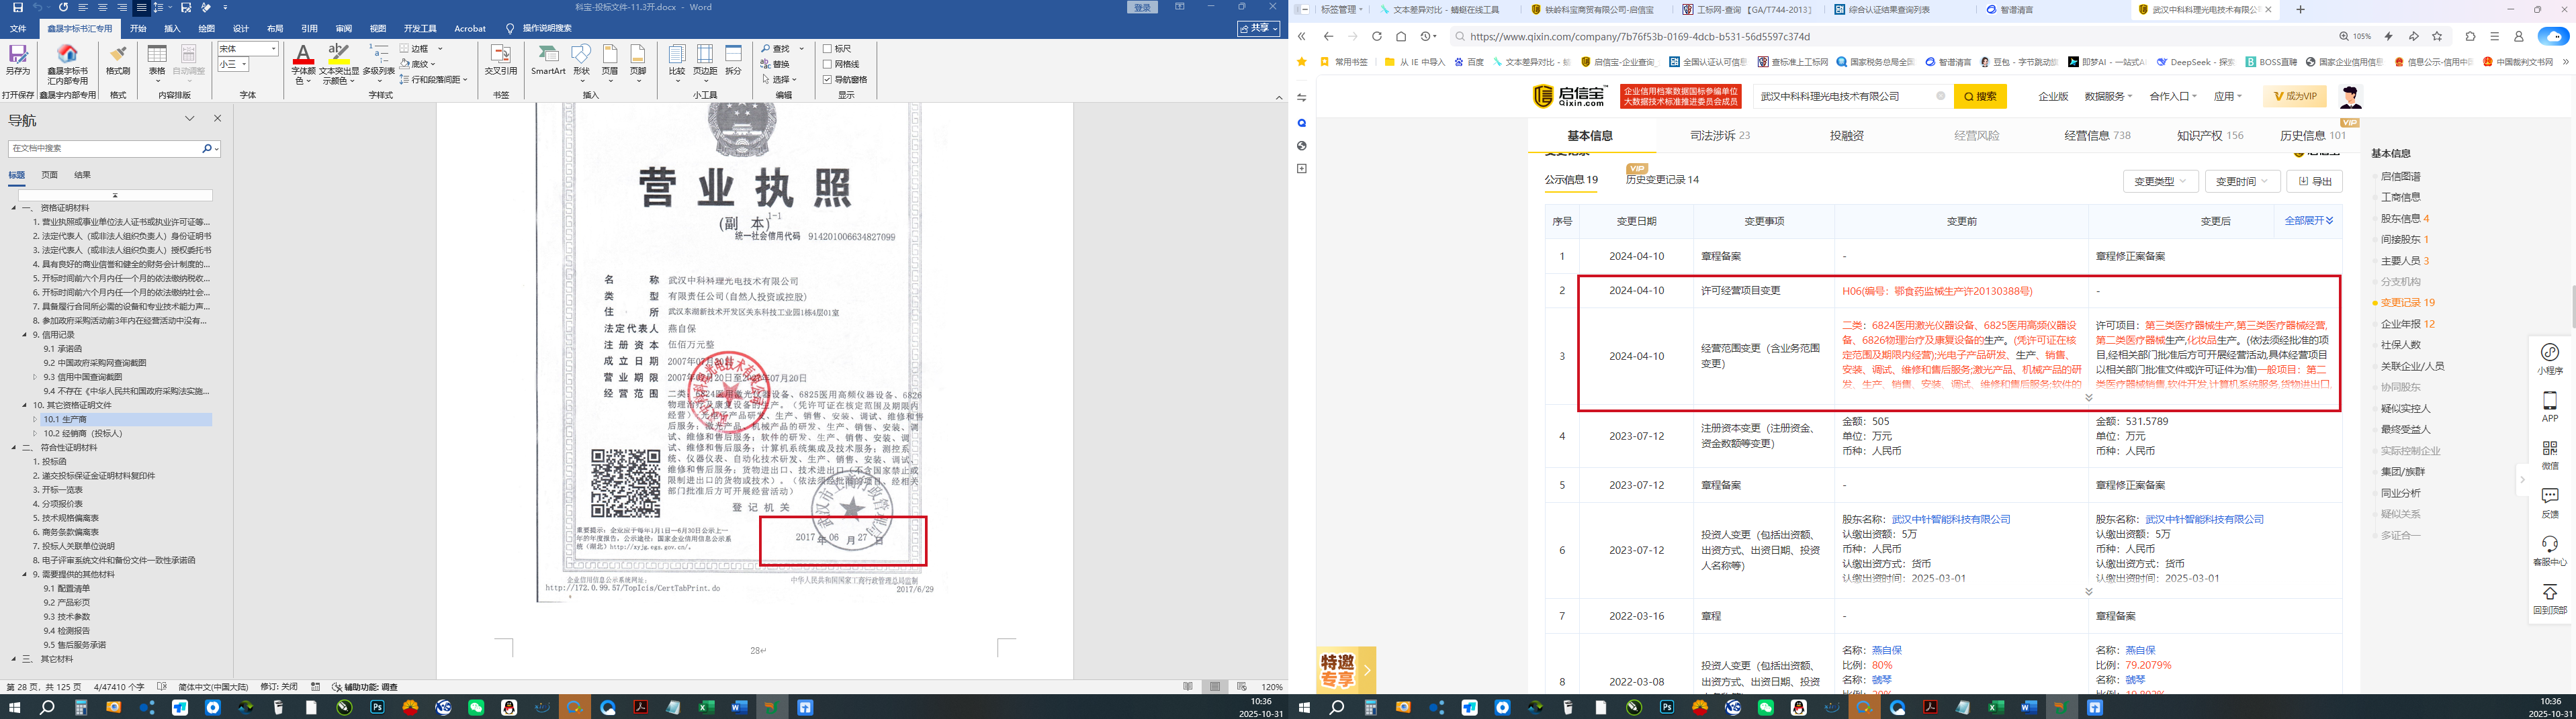Open Photoshop from the left taskbar
The width and height of the screenshot is (2576, 719).
coord(377,707)
